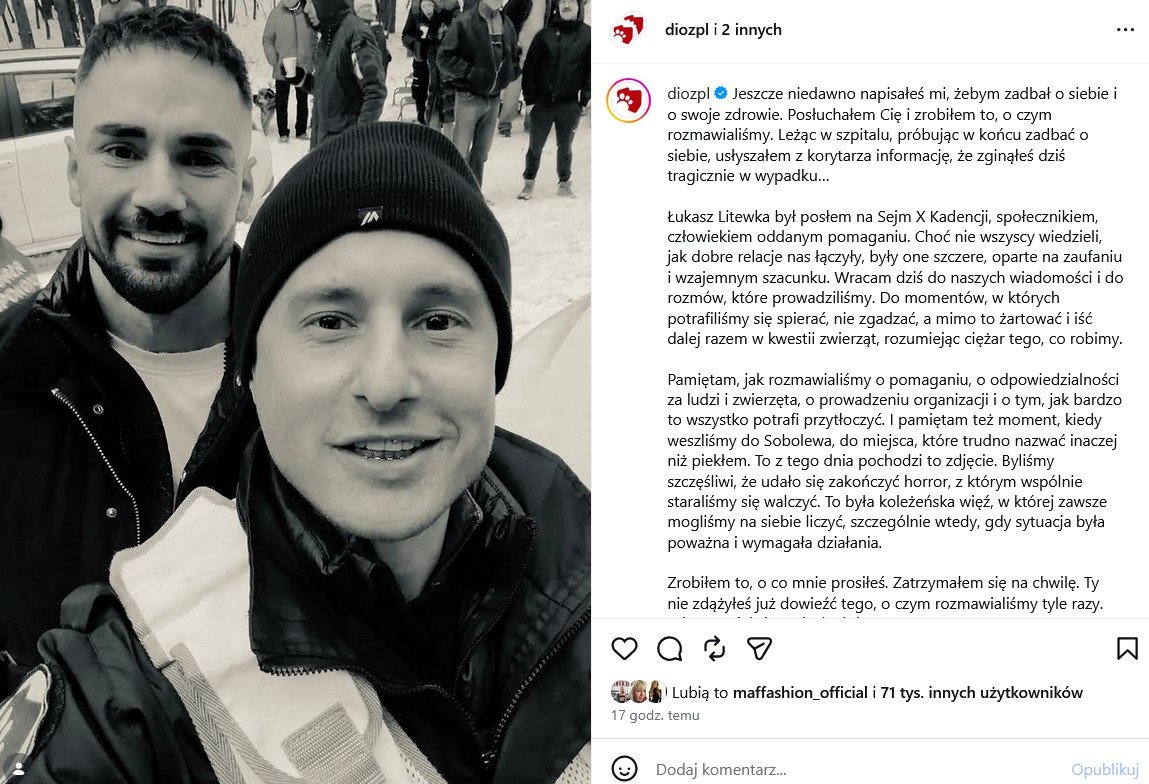Click the diozpl avatar in the header
The image size is (1149, 784).
tap(628, 30)
